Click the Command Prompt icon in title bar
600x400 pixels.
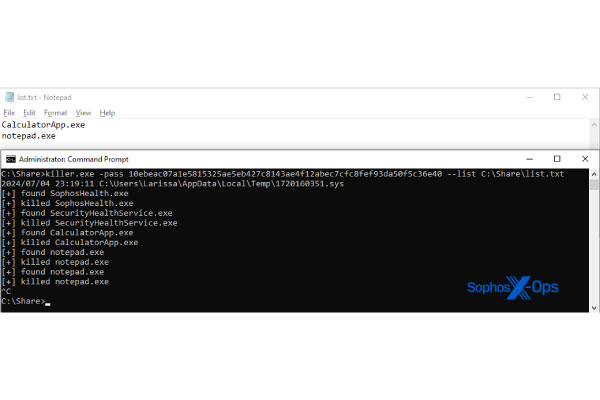click(11, 159)
